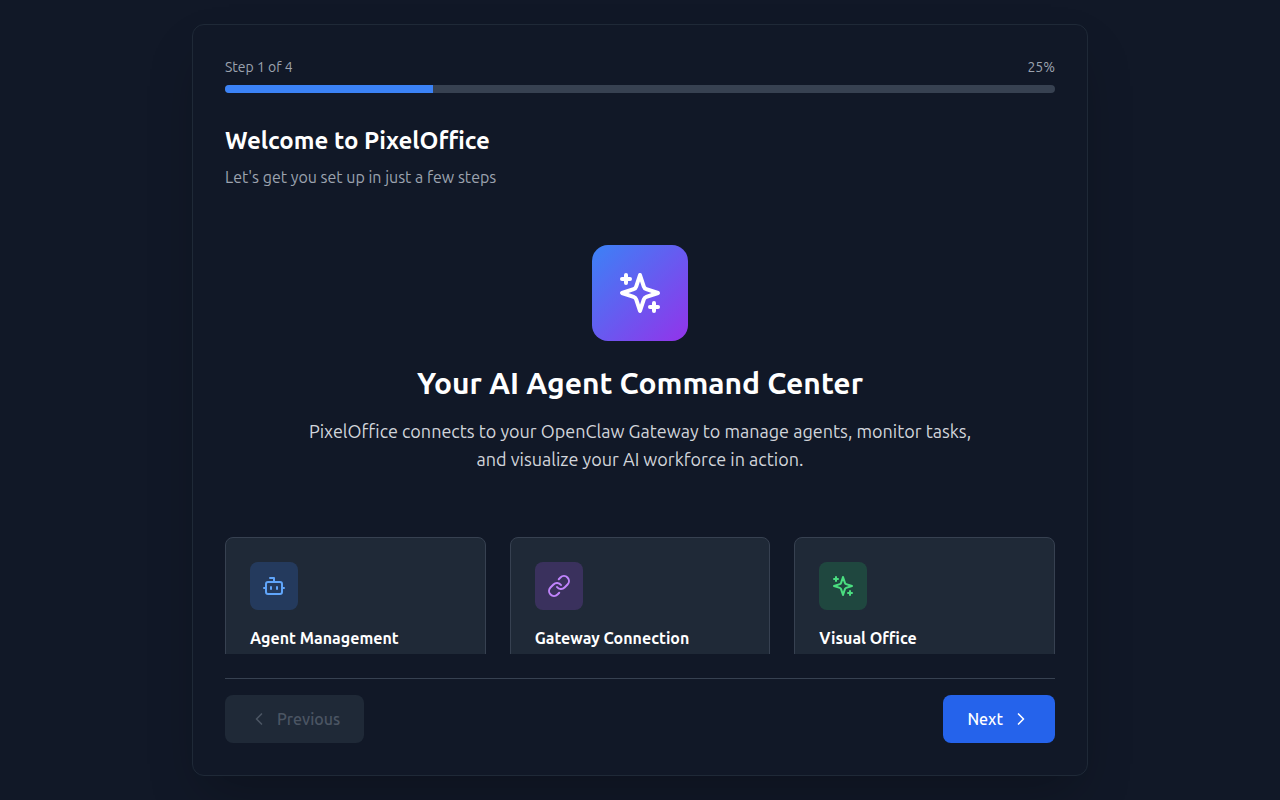Image resolution: width=1280 pixels, height=800 pixels.
Task: Click the 25% progress percentage text
Action: coord(1040,67)
